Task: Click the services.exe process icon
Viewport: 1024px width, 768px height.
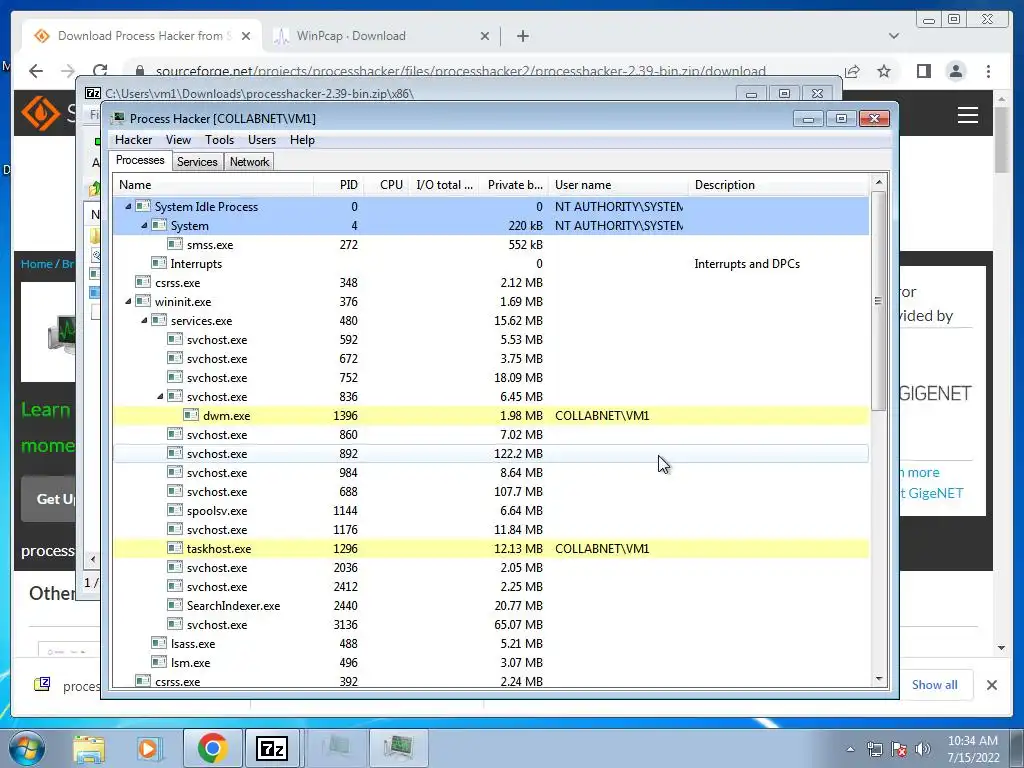Action: click(x=159, y=320)
